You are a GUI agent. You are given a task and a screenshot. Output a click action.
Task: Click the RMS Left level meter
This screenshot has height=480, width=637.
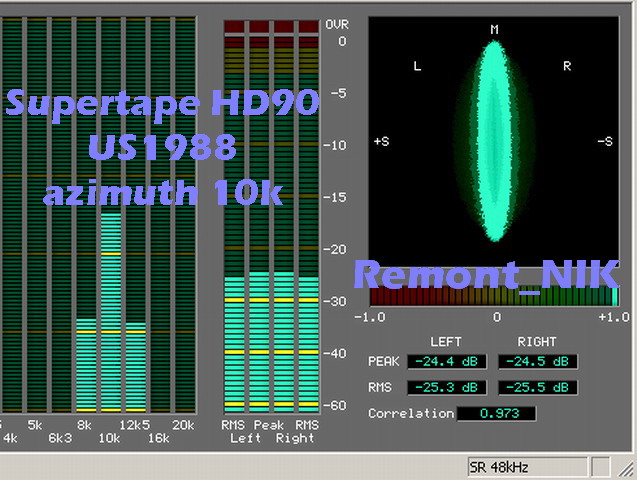pos(235,340)
